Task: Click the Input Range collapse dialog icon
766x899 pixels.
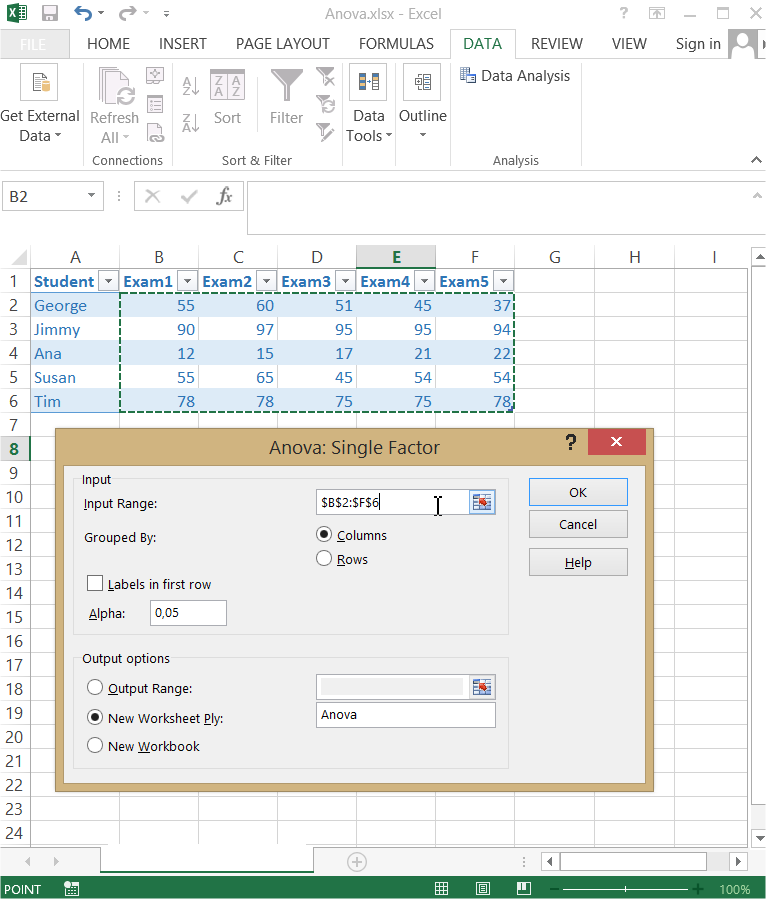Action: pyautogui.click(x=482, y=502)
